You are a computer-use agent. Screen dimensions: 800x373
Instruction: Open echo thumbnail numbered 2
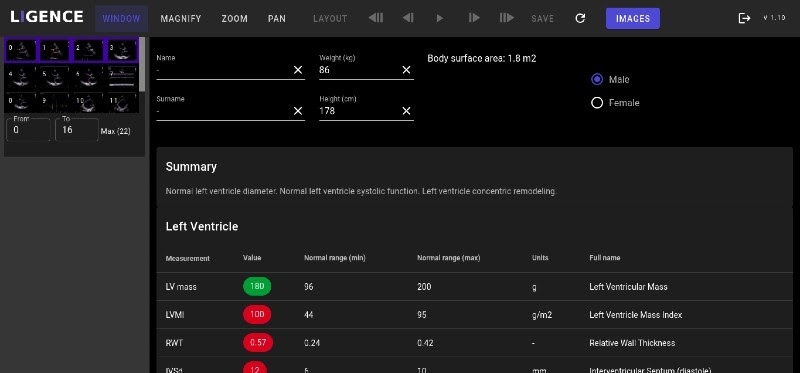point(89,50)
